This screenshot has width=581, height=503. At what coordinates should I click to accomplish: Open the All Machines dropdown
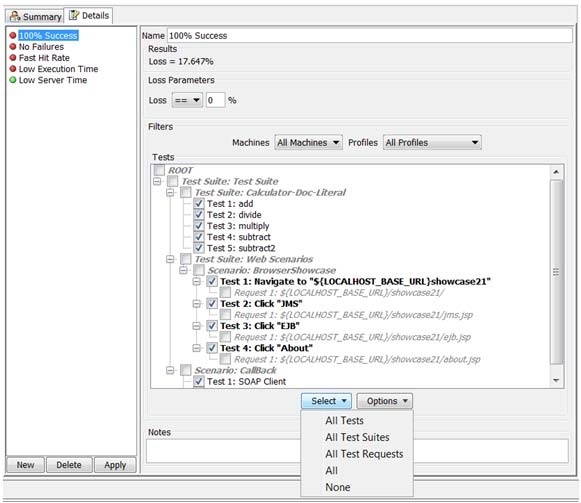308,142
